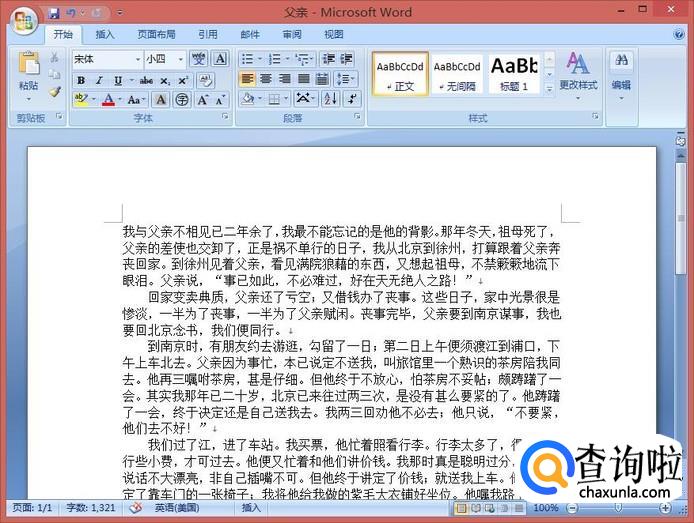
Task: Toggle strikethrough abc formatting
Action: [x=146, y=80]
